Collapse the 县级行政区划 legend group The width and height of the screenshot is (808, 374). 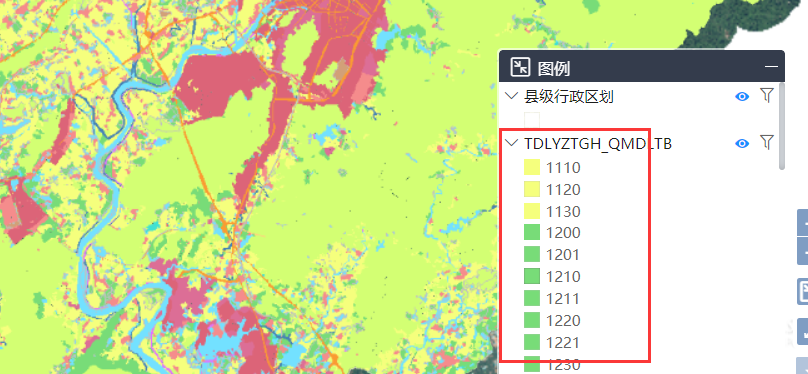[512, 96]
